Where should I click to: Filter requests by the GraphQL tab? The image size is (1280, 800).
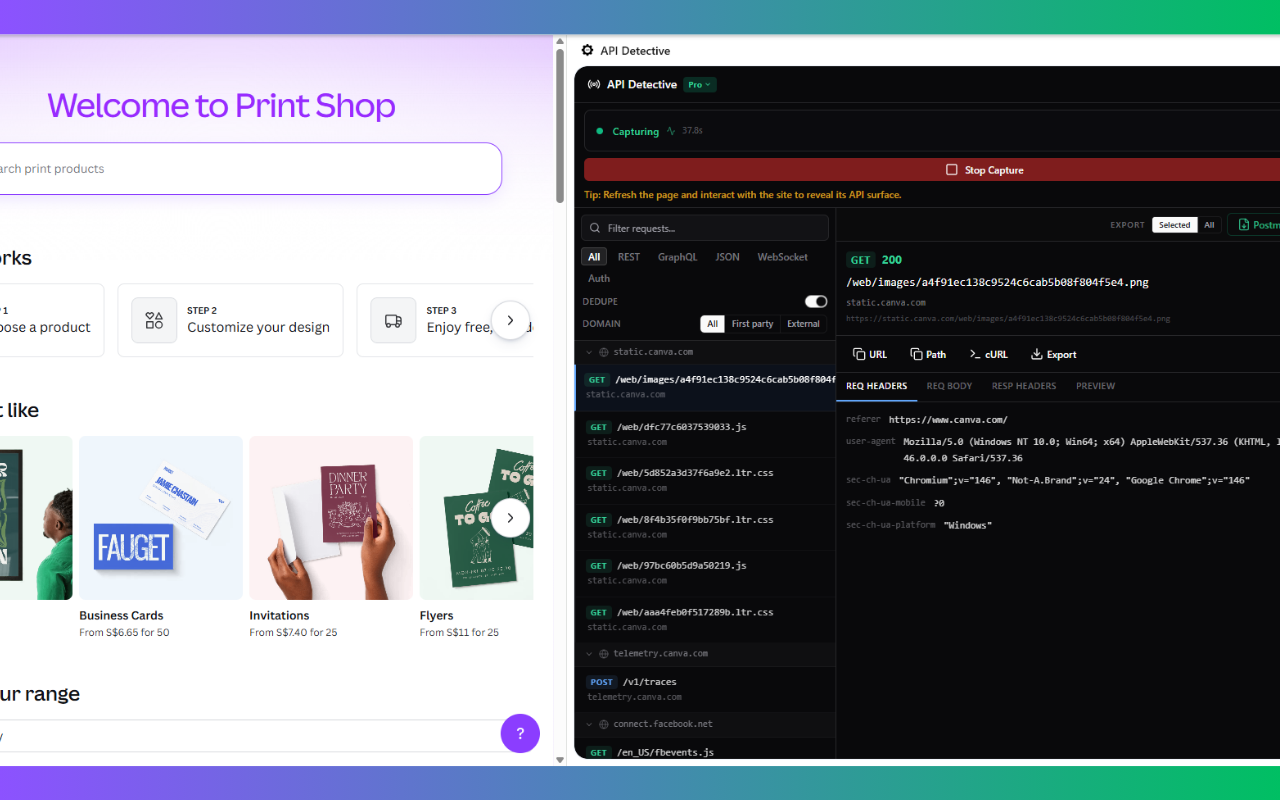click(x=677, y=257)
